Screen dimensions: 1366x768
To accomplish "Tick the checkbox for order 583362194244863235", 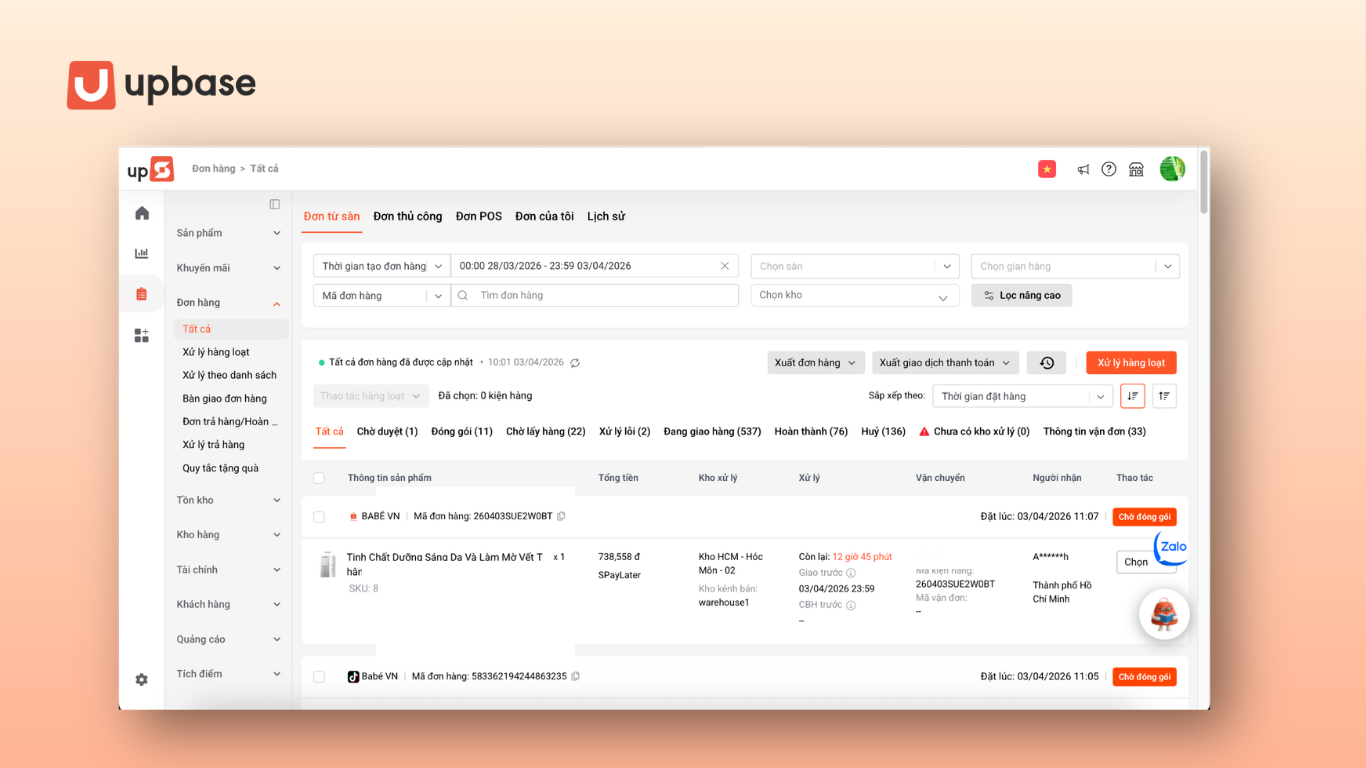I will click(319, 677).
